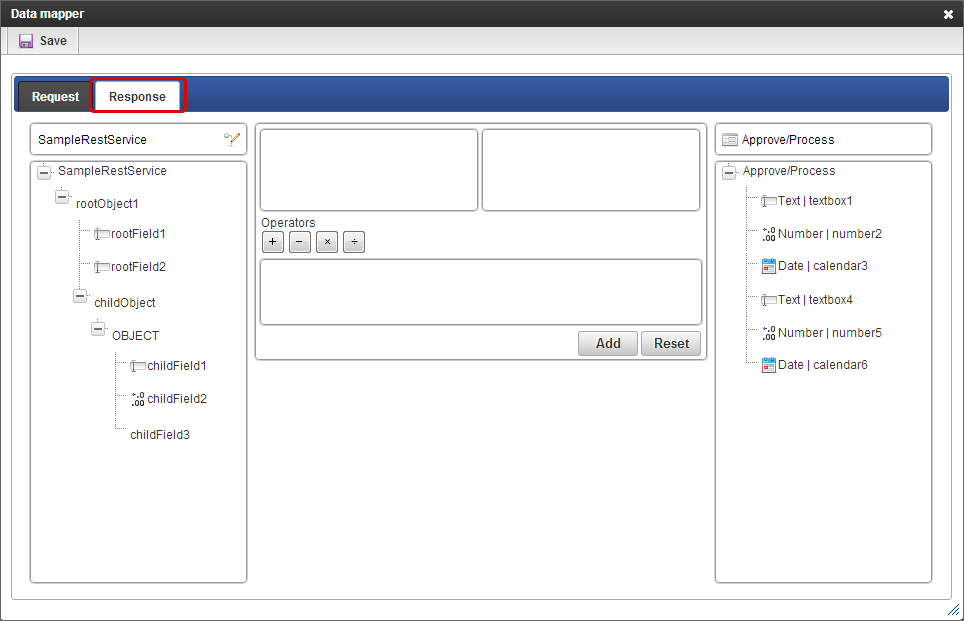Close the Data mapper dialog
964x621 pixels.
[948, 14]
